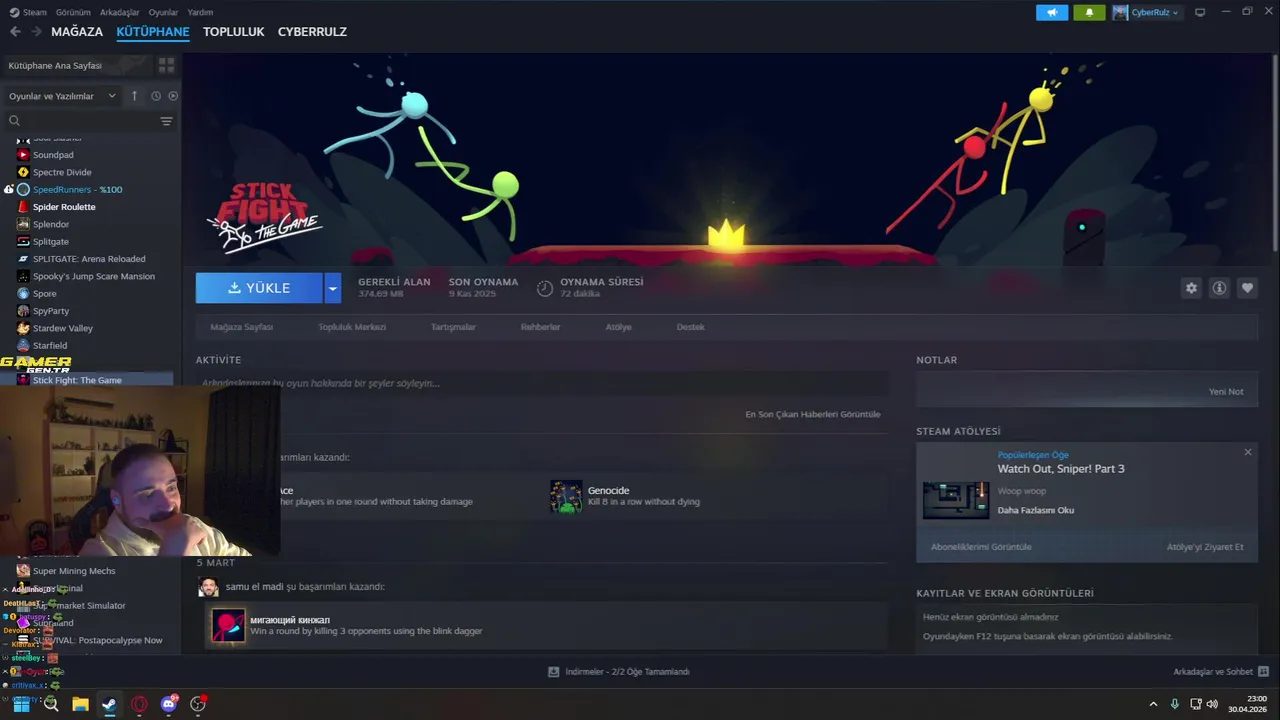1280x720 pixels.
Task: Click the library search magnifier icon
Action: (14, 121)
